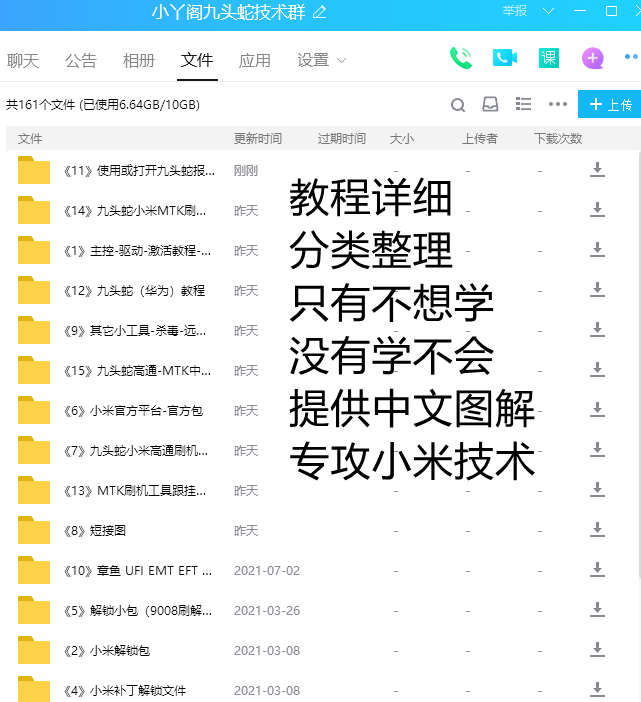Open folder 《11》 使用或打开九头蛇报
Image resolution: width=641 pixels, height=702 pixels.
[139, 171]
